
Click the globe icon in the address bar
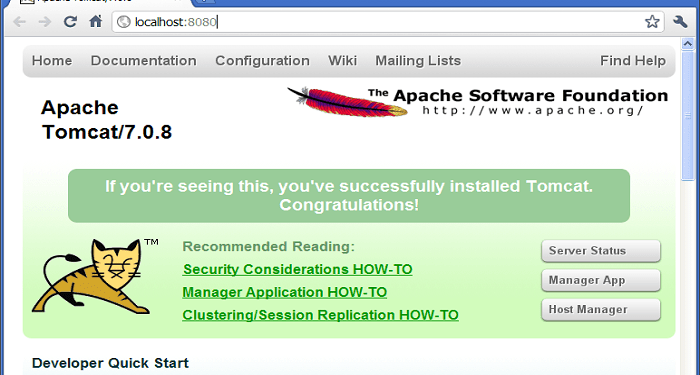pos(123,22)
